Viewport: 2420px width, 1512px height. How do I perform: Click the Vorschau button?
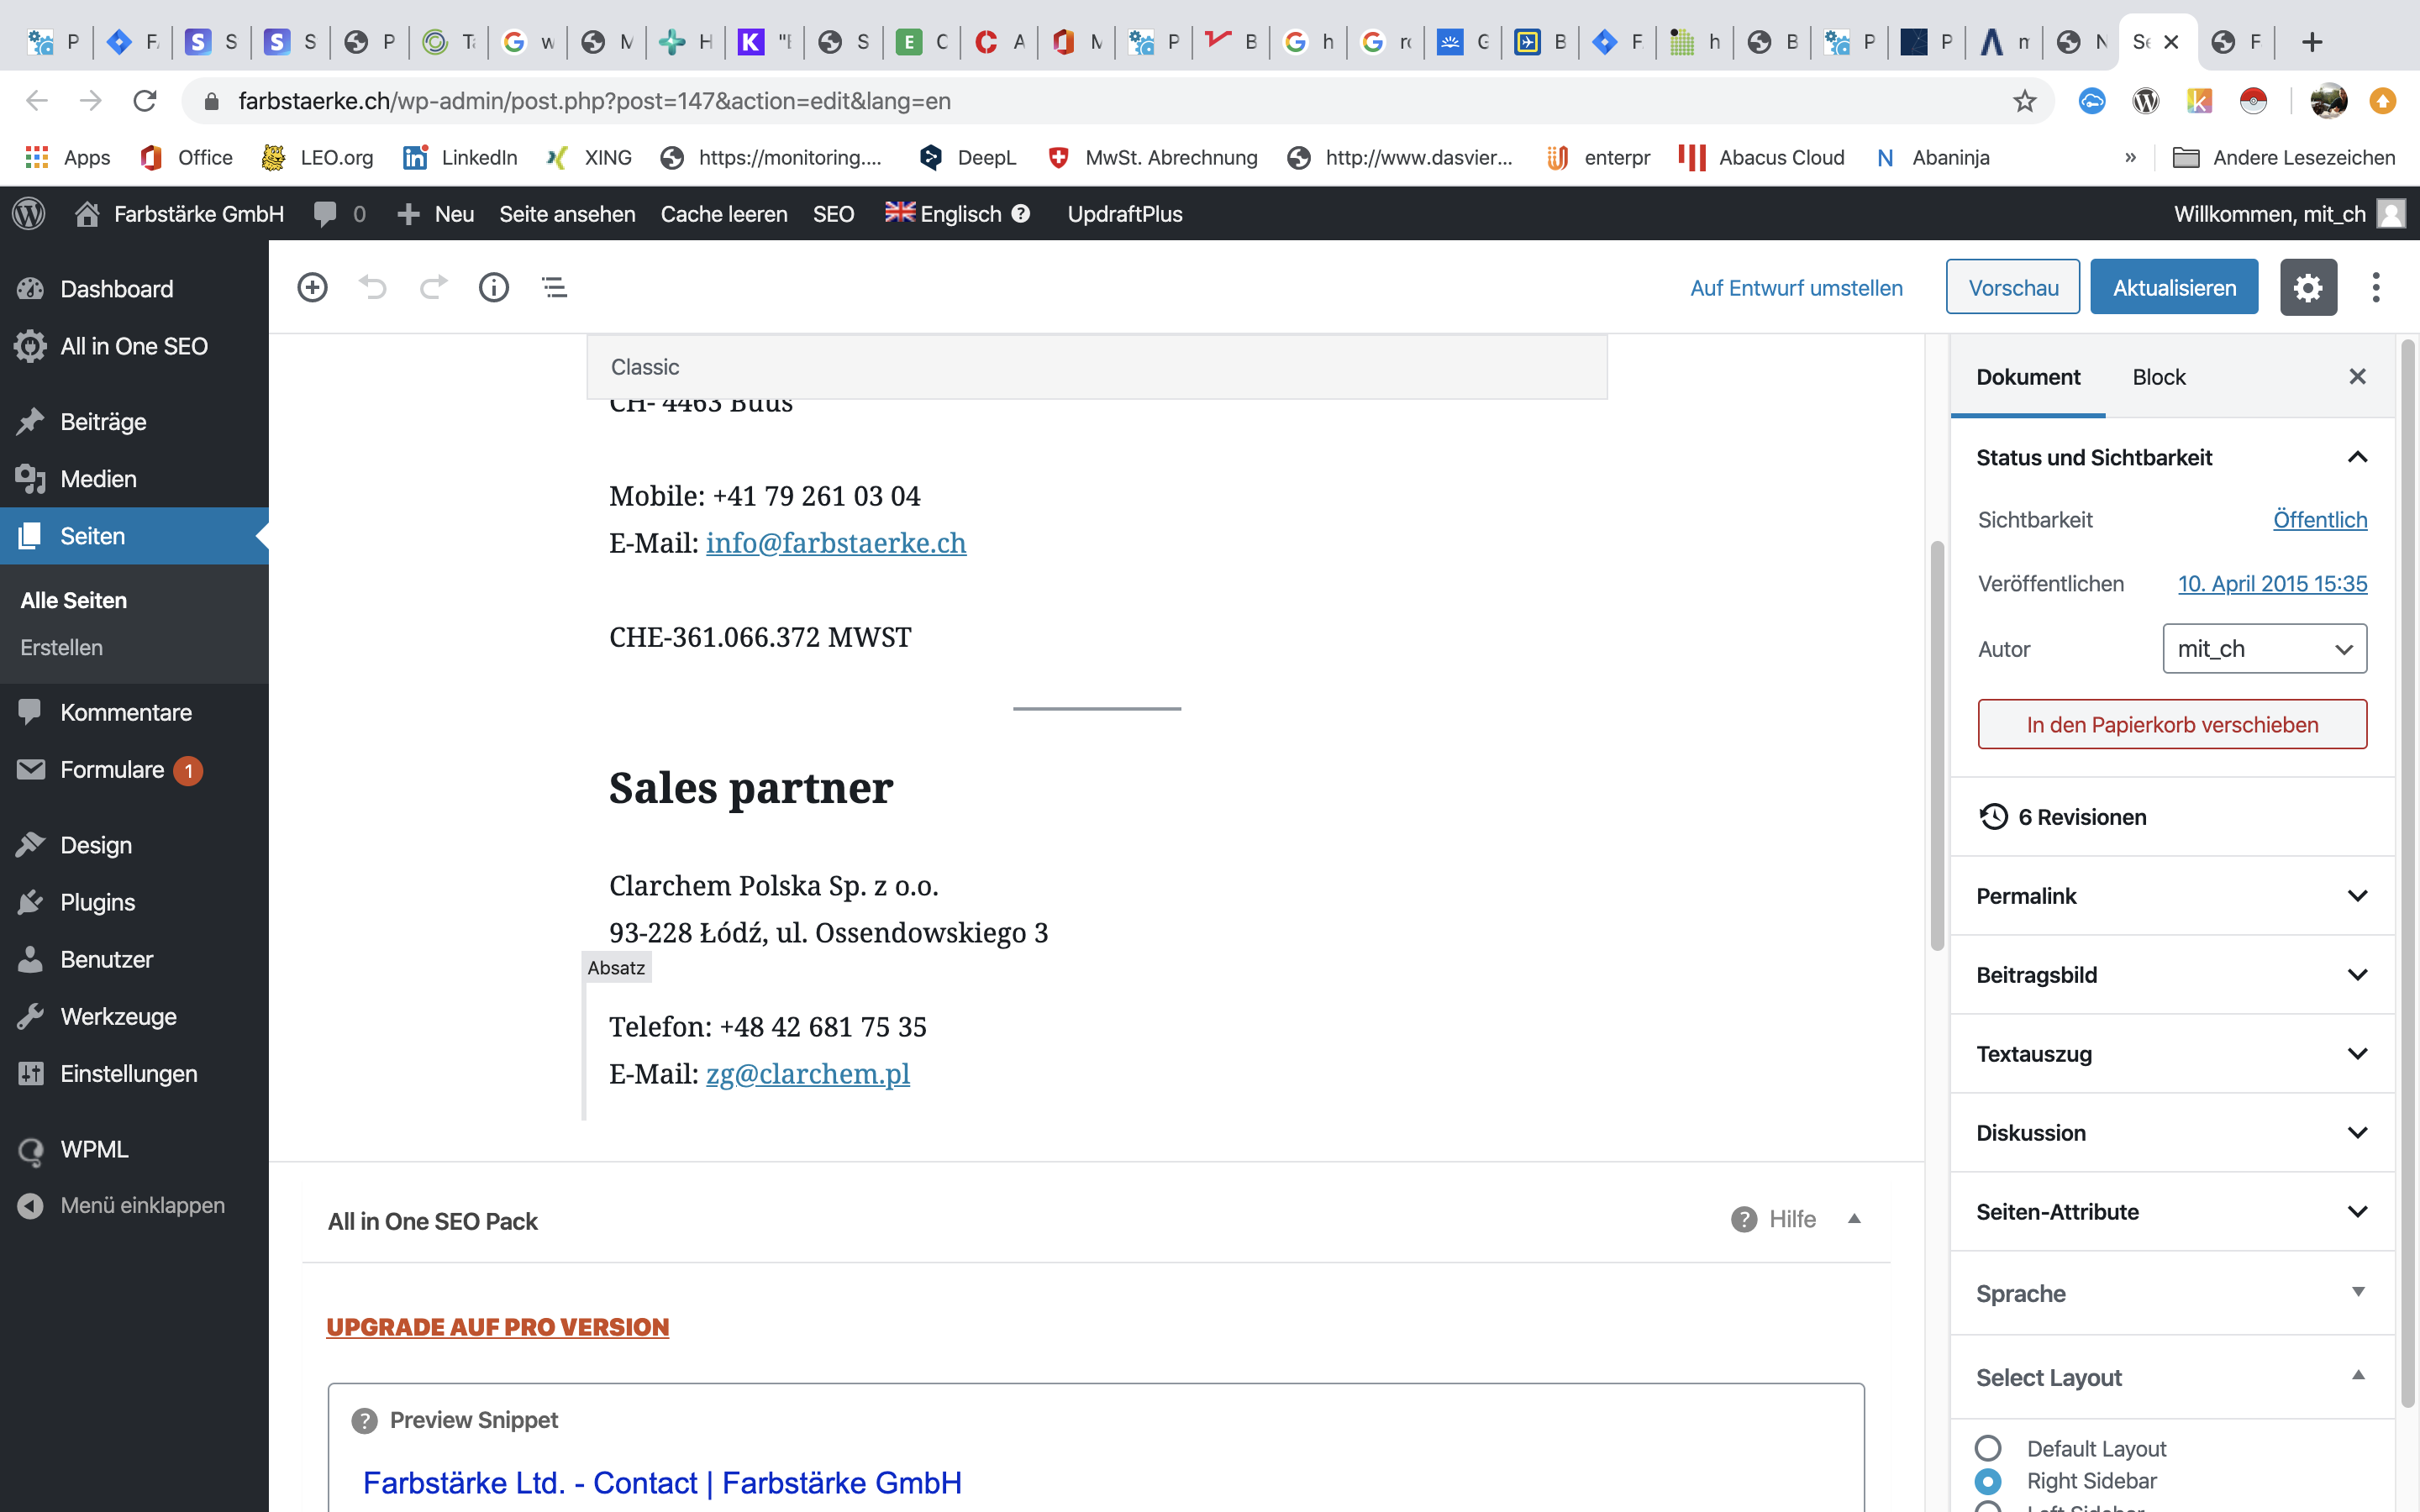(x=2013, y=288)
